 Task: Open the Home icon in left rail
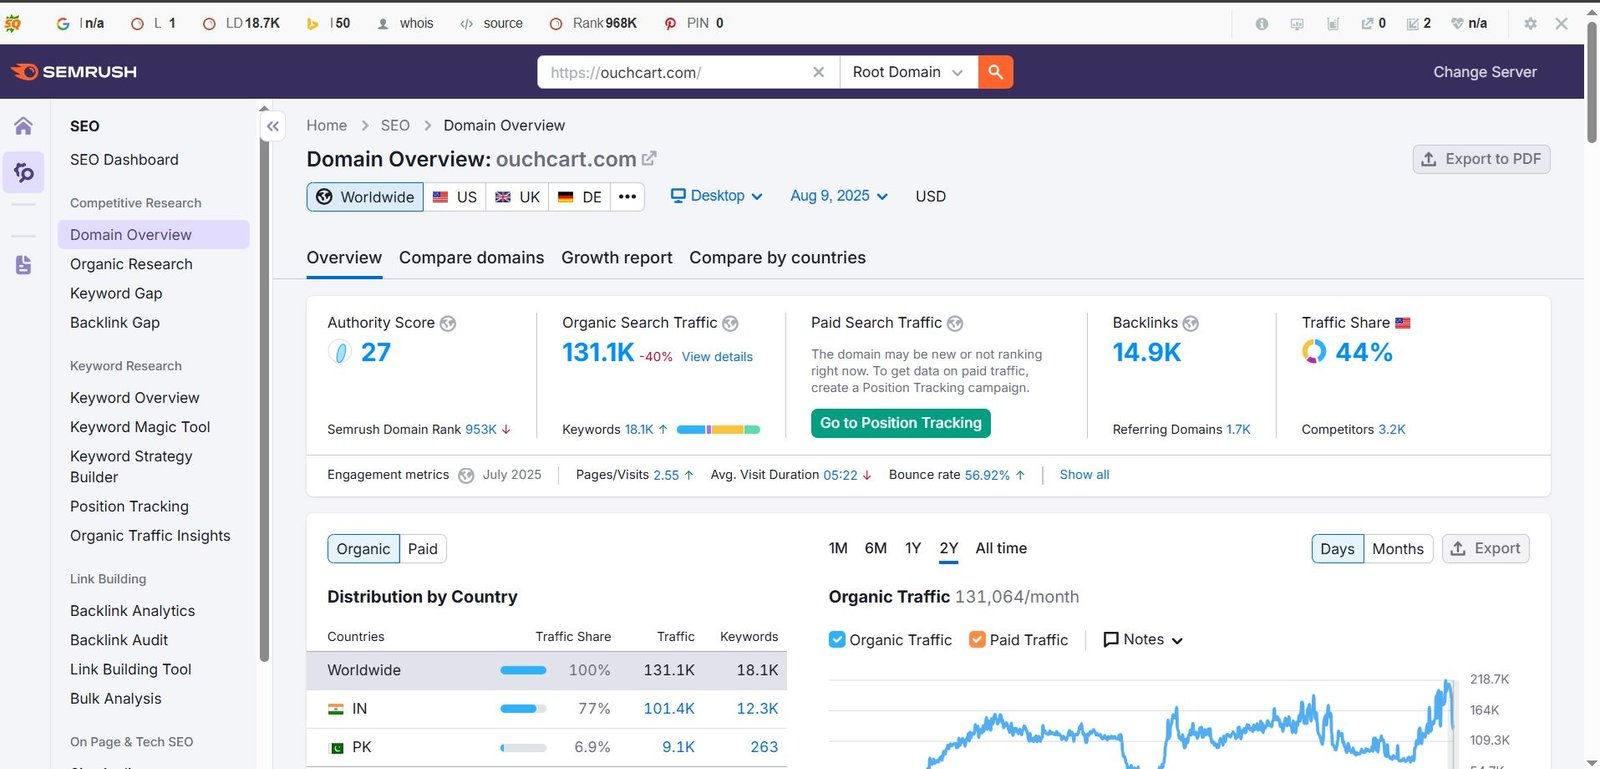(x=23, y=126)
